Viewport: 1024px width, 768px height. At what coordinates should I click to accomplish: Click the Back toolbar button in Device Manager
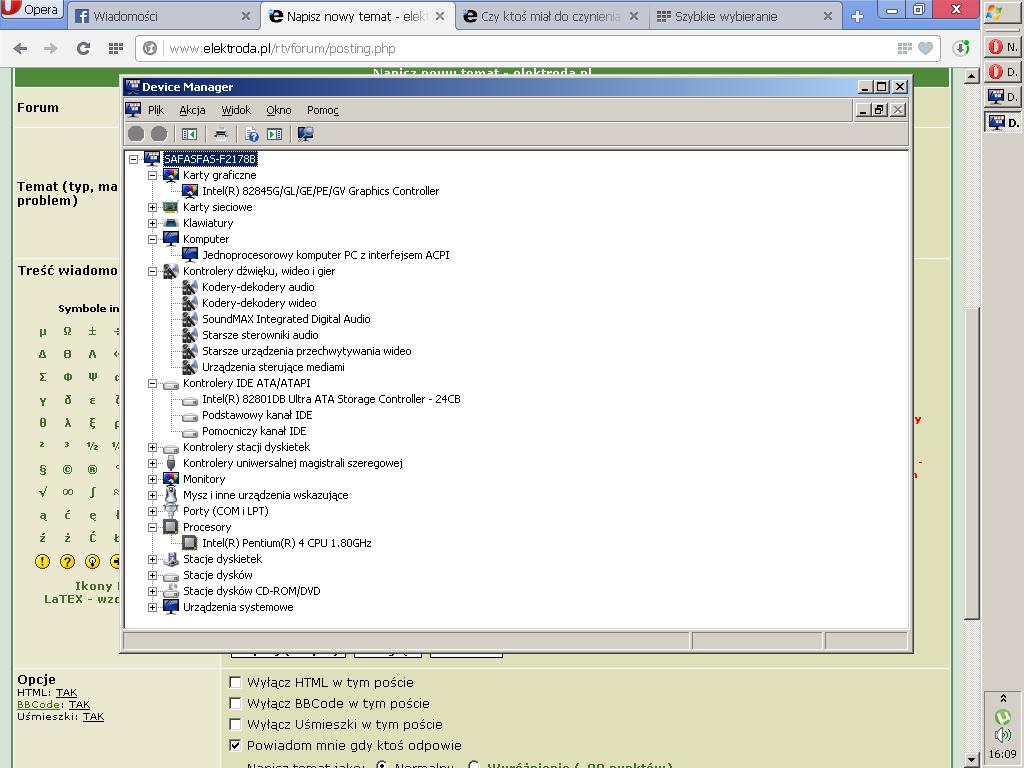click(x=136, y=134)
